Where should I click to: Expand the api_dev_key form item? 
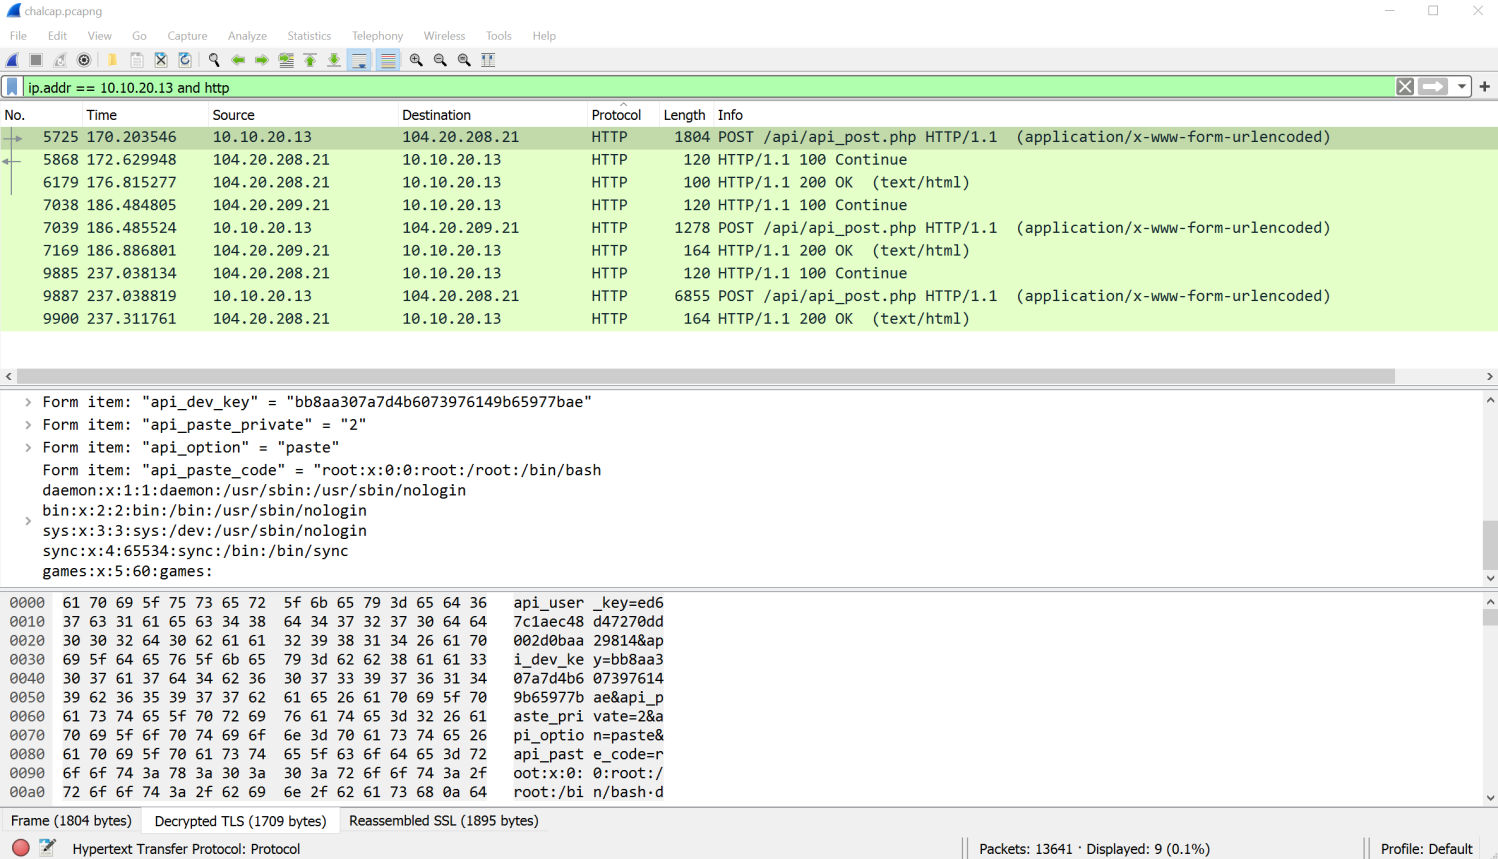click(x=28, y=402)
